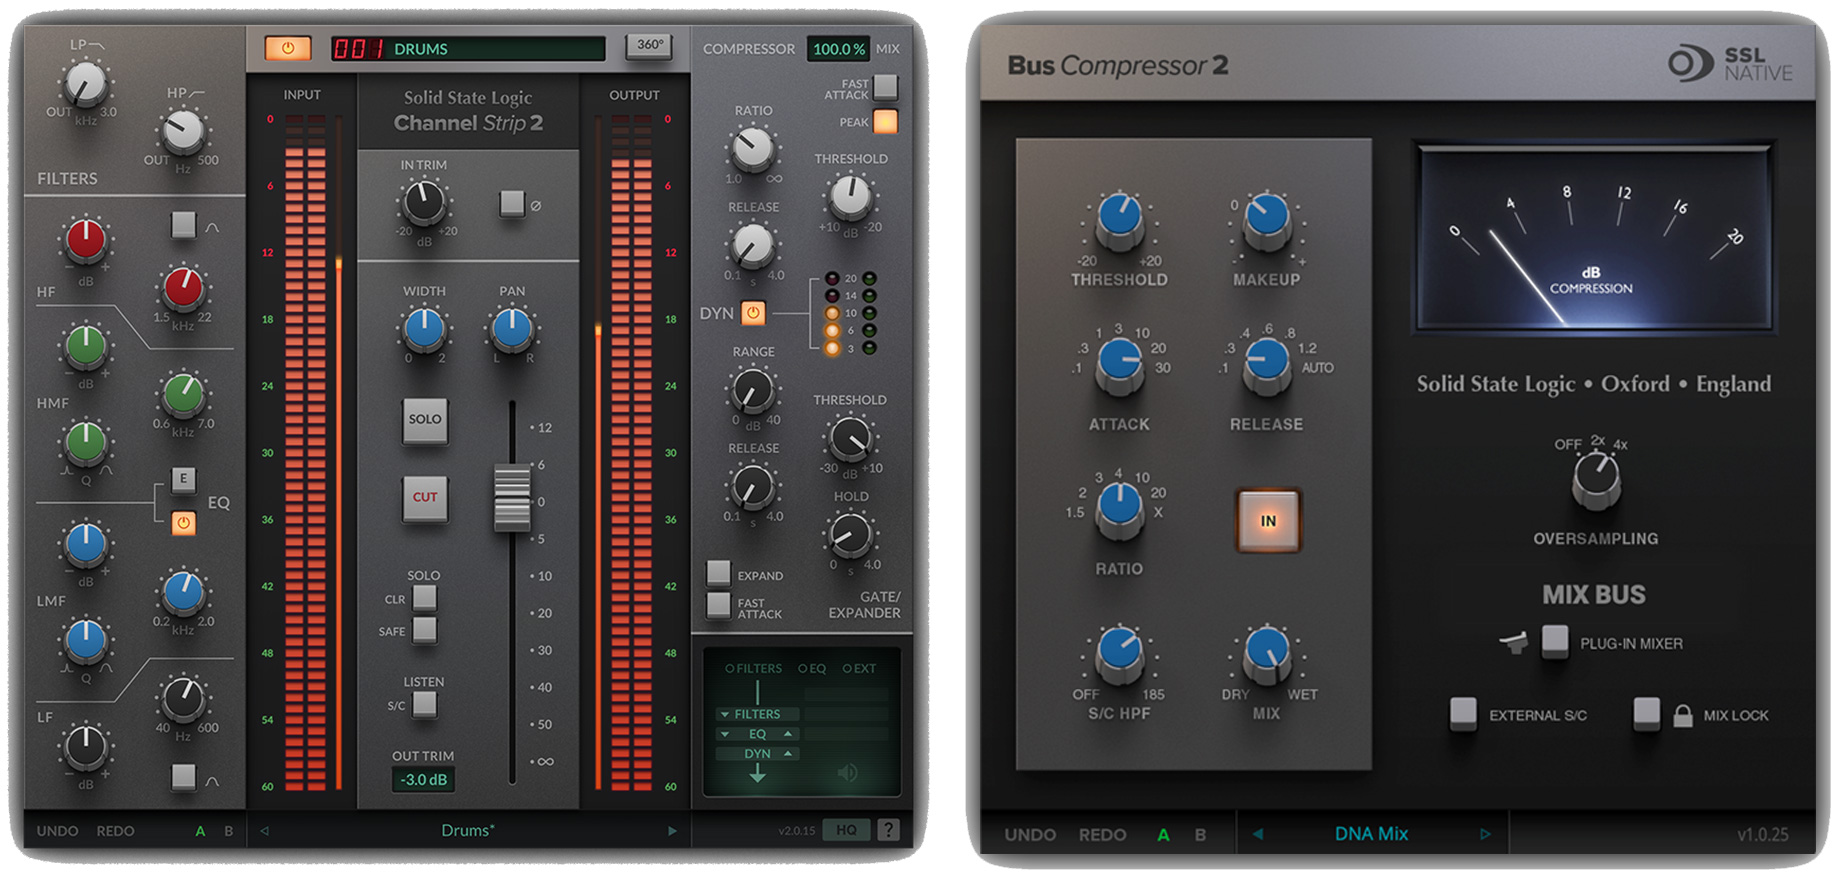Image resolution: width=1838 pixels, height=877 pixels.
Task: Click the EQ type E button
Action: (x=183, y=479)
